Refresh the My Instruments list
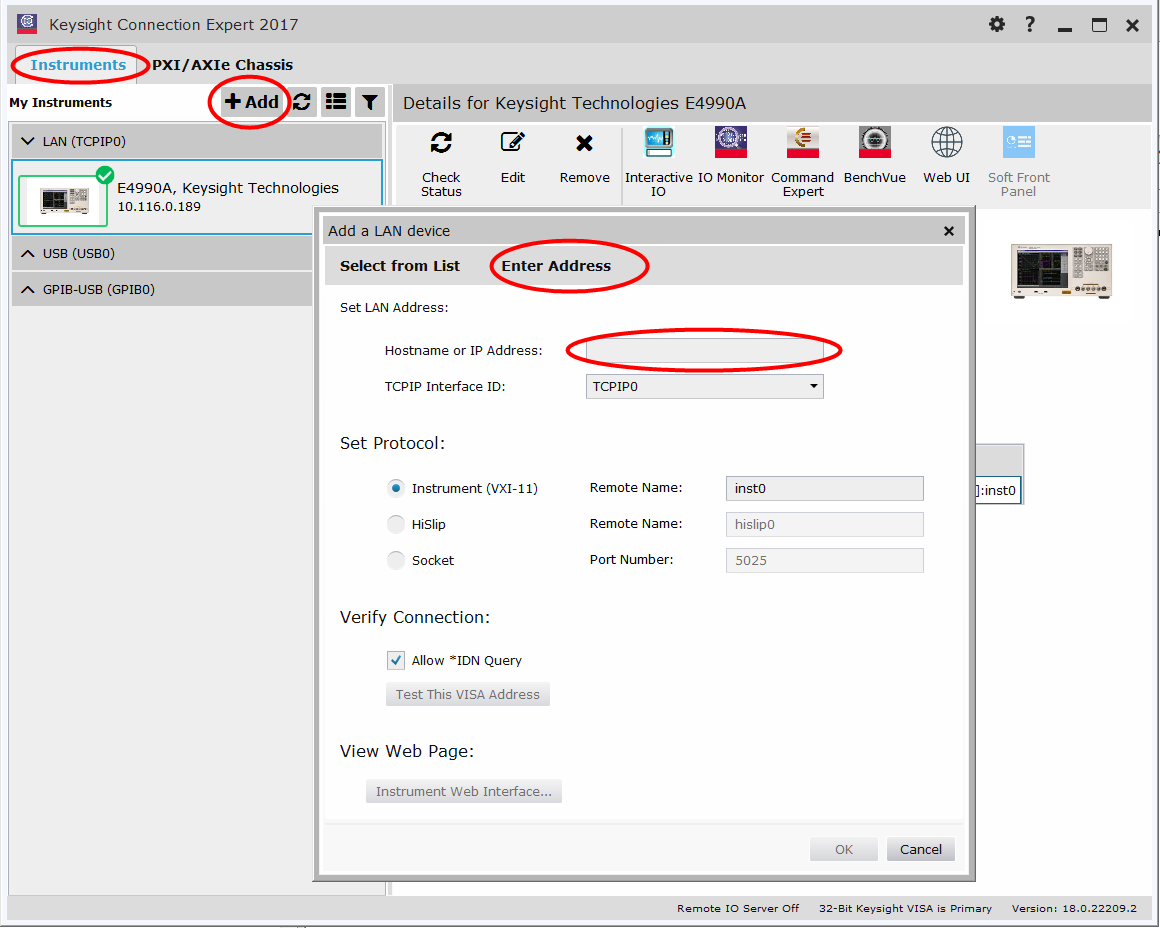This screenshot has height=928, width=1160. pyautogui.click(x=302, y=102)
